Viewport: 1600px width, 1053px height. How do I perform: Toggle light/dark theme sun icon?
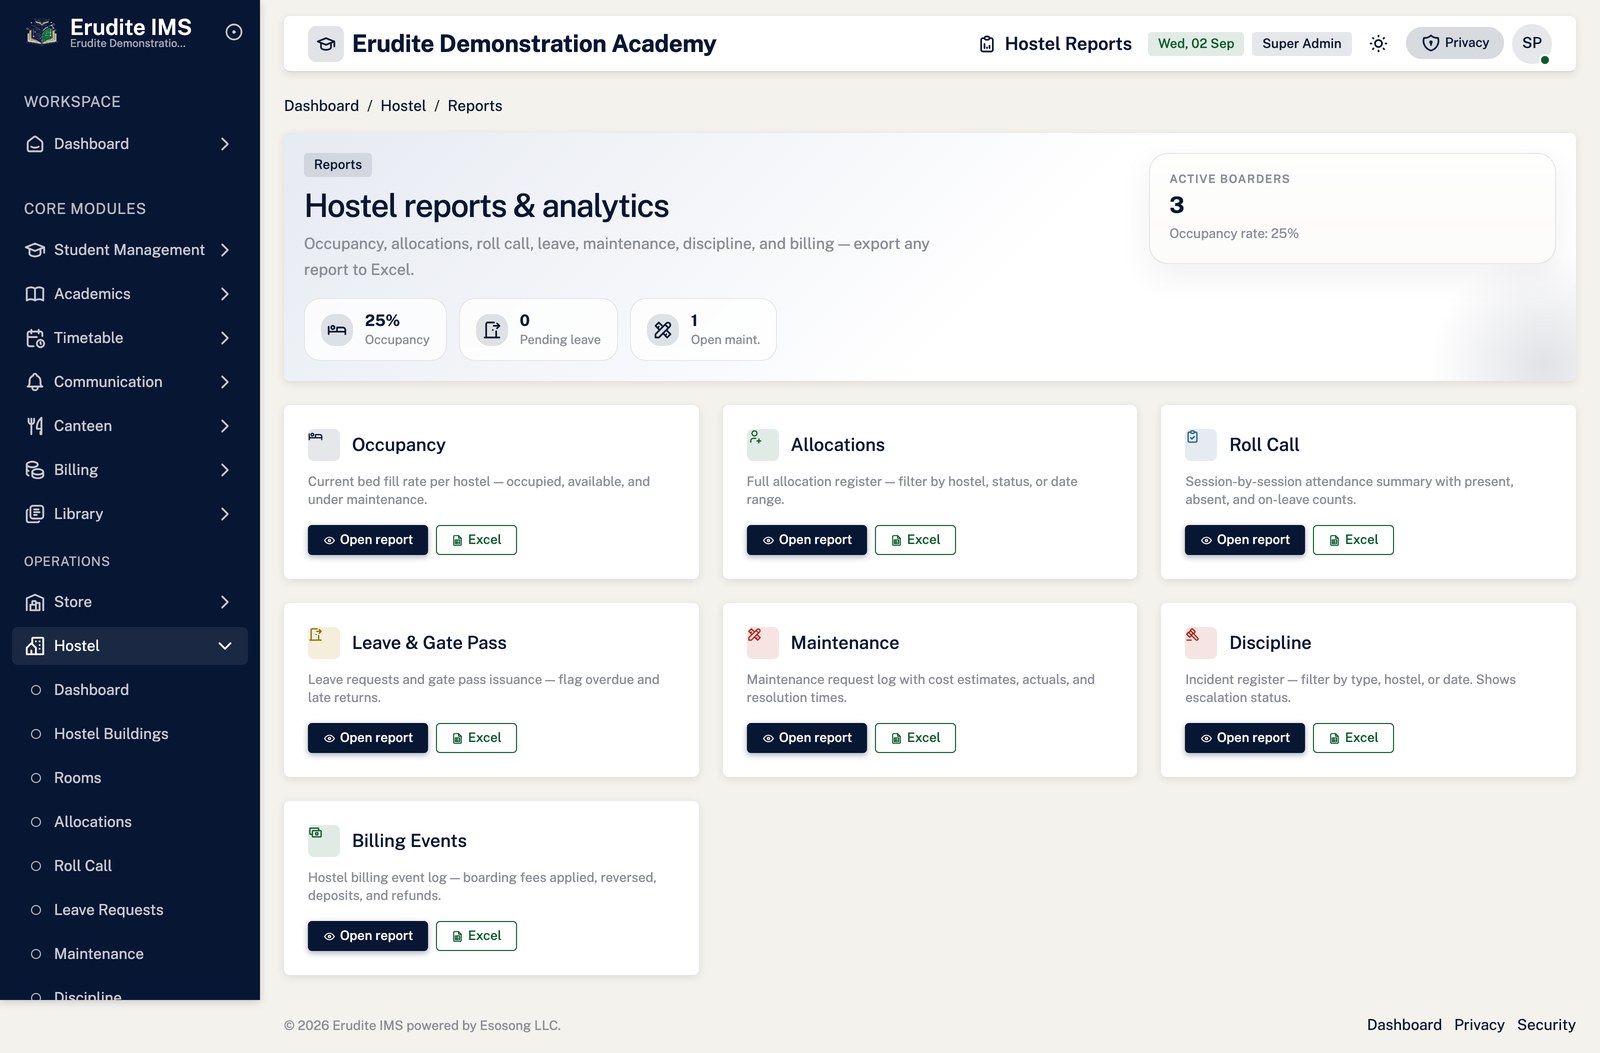tap(1378, 43)
